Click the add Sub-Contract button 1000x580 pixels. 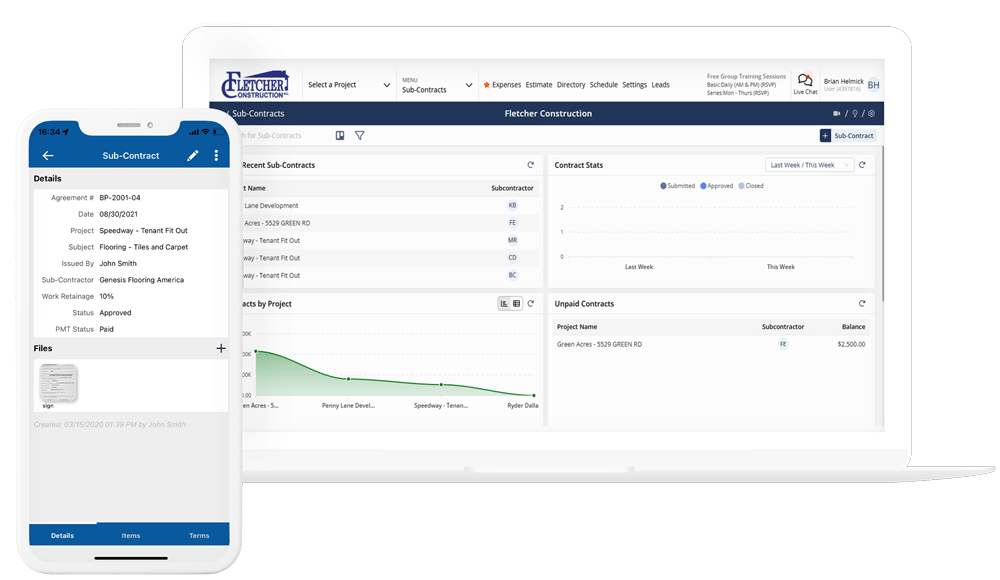pyautogui.click(x=848, y=136)
